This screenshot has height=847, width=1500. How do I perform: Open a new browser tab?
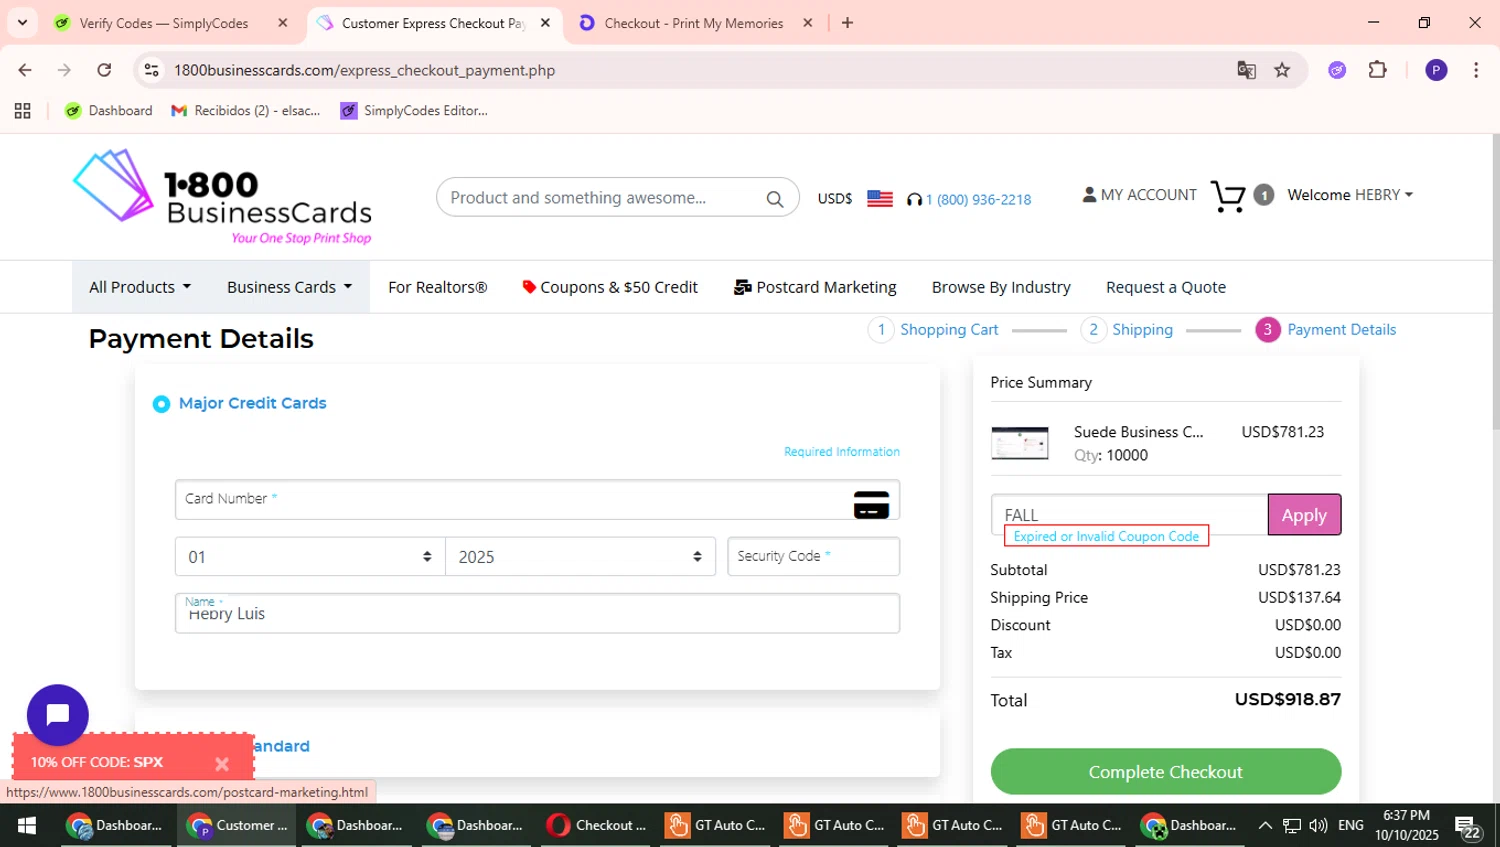(847, 22)
